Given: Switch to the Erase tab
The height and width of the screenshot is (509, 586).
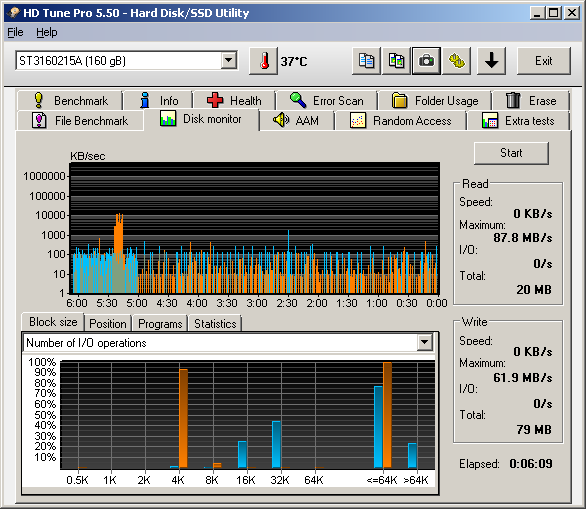Looking at the screenshot, I should [531, 100].
